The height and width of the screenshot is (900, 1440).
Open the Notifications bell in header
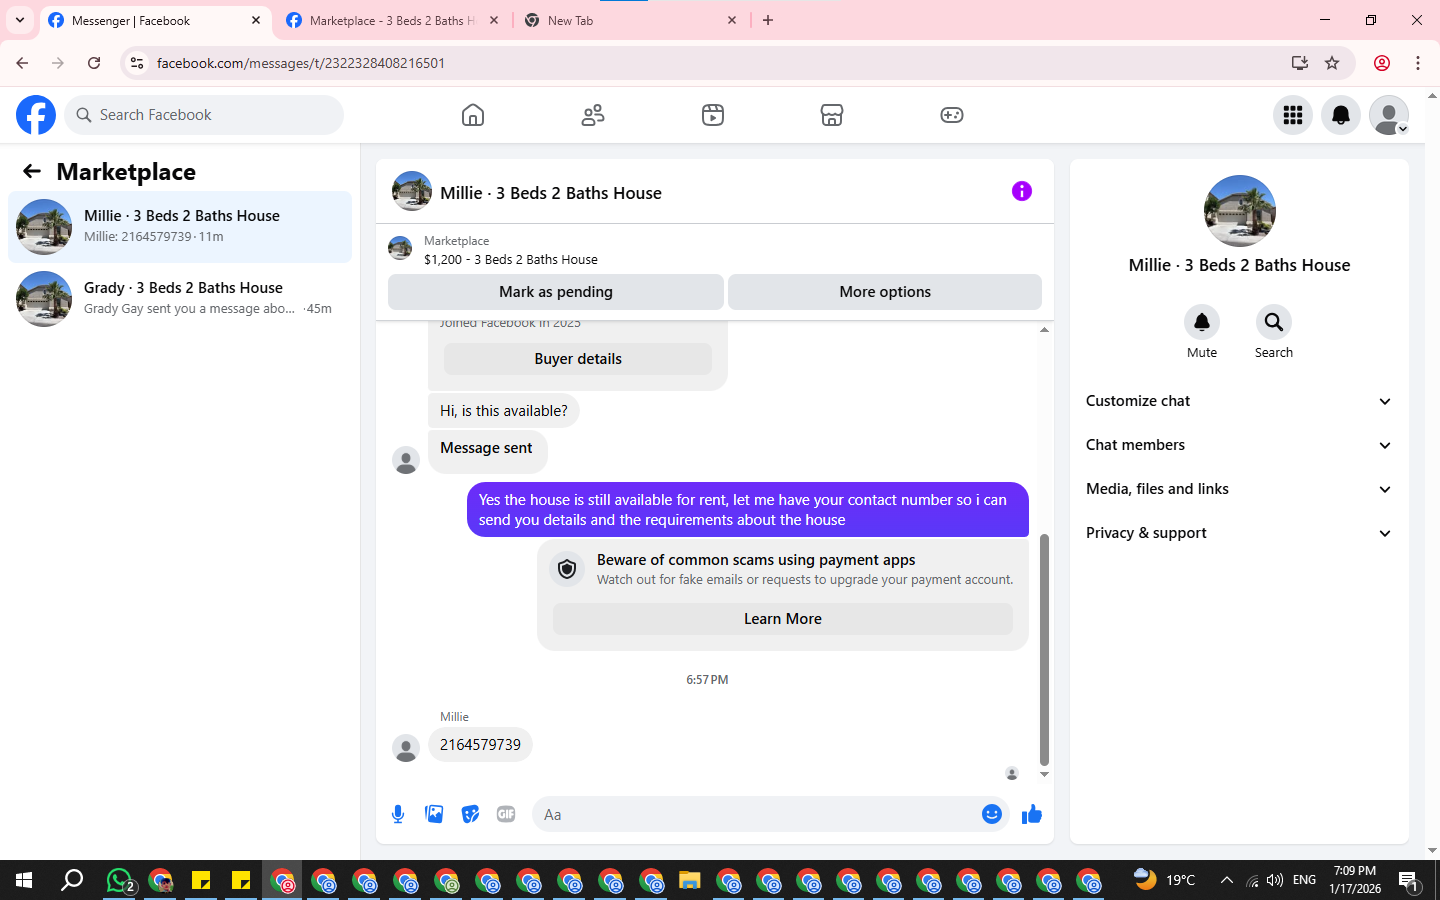(x=1341, y=115)
